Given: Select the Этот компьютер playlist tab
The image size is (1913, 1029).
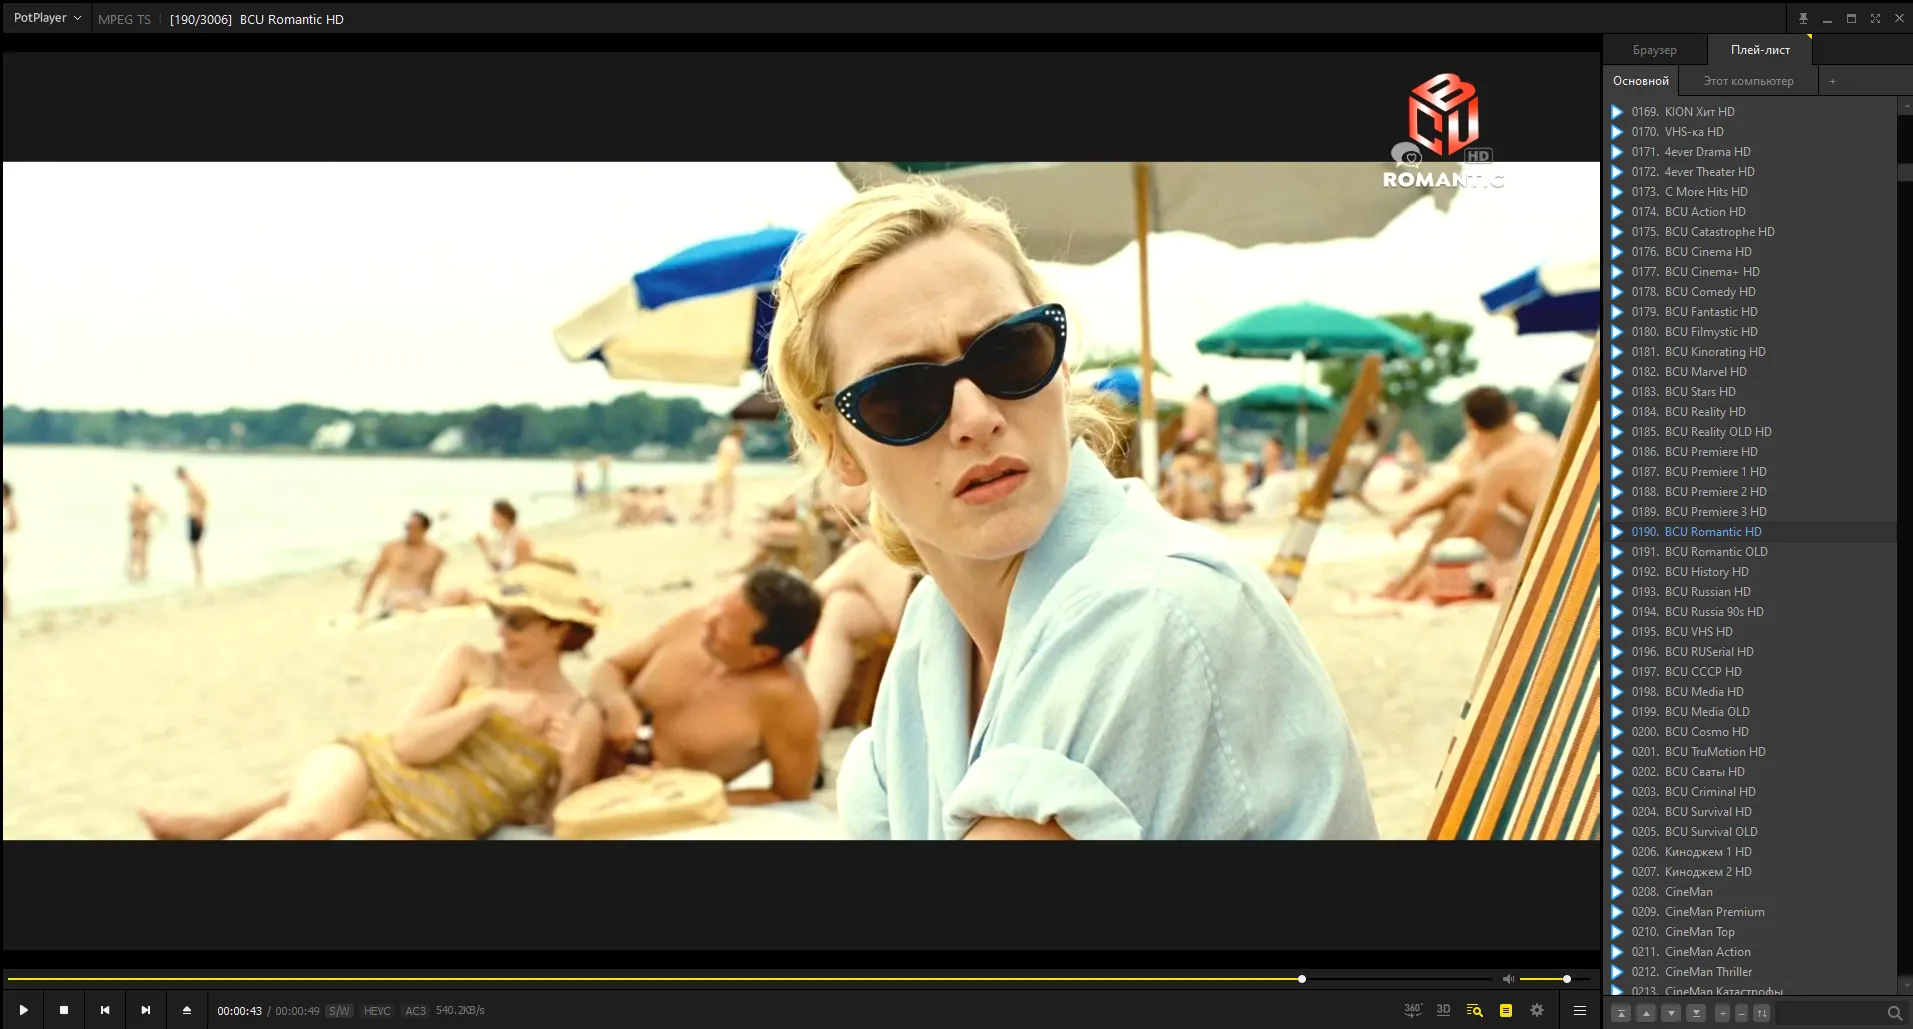Looking at the screenshot, I should (1748, 81).
